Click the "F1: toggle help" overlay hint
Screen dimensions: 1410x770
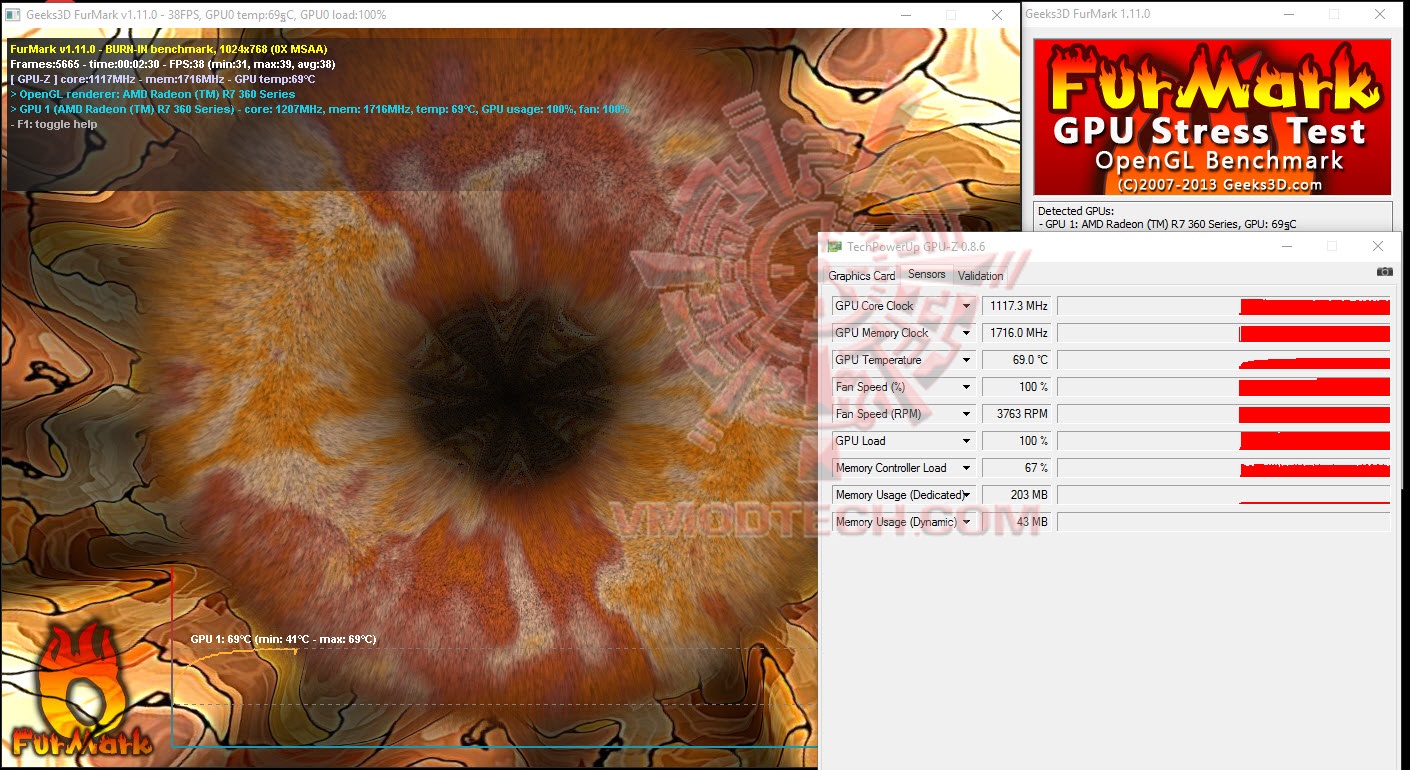pyautogui.click(x=54, y=124)
